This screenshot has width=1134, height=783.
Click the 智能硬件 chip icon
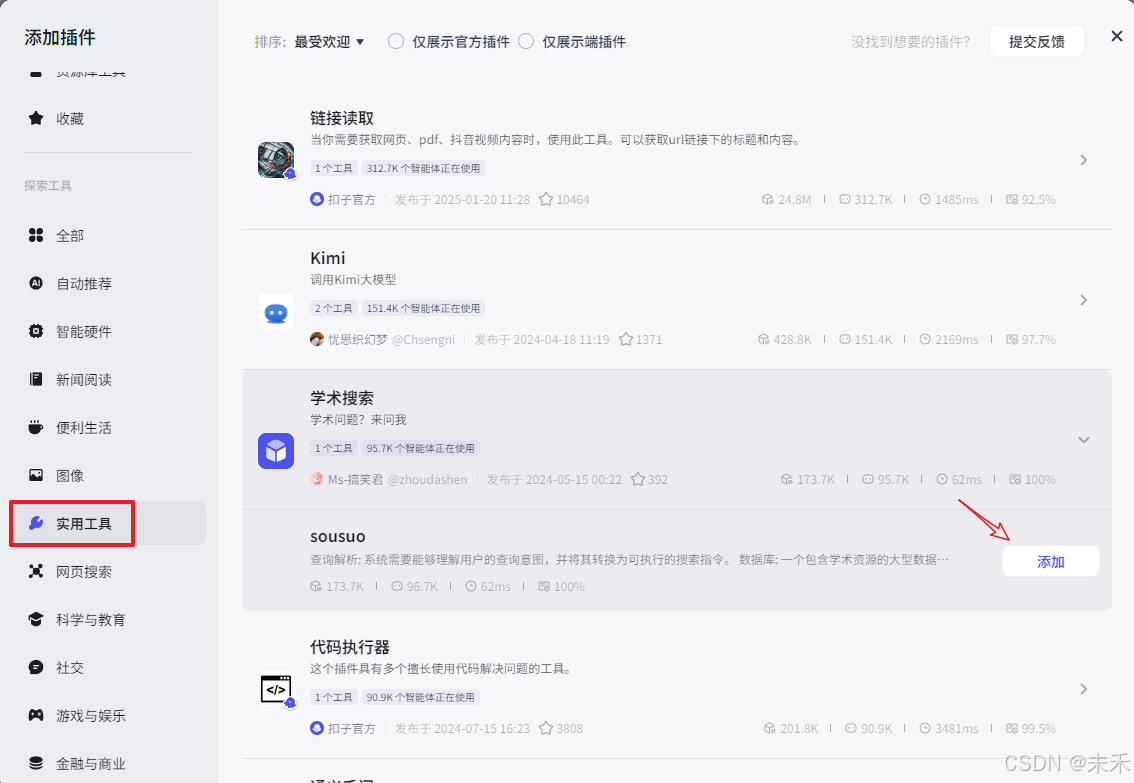[x=35, y=331]
